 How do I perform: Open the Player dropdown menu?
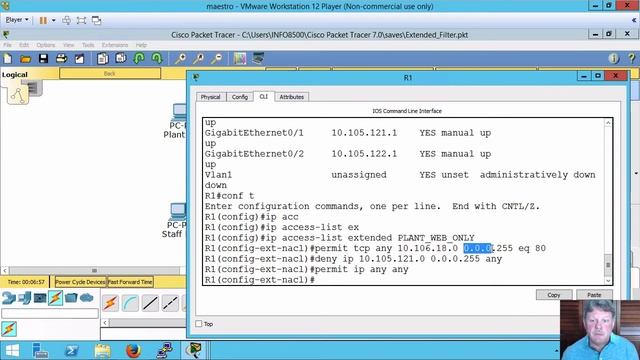point(17,20)
